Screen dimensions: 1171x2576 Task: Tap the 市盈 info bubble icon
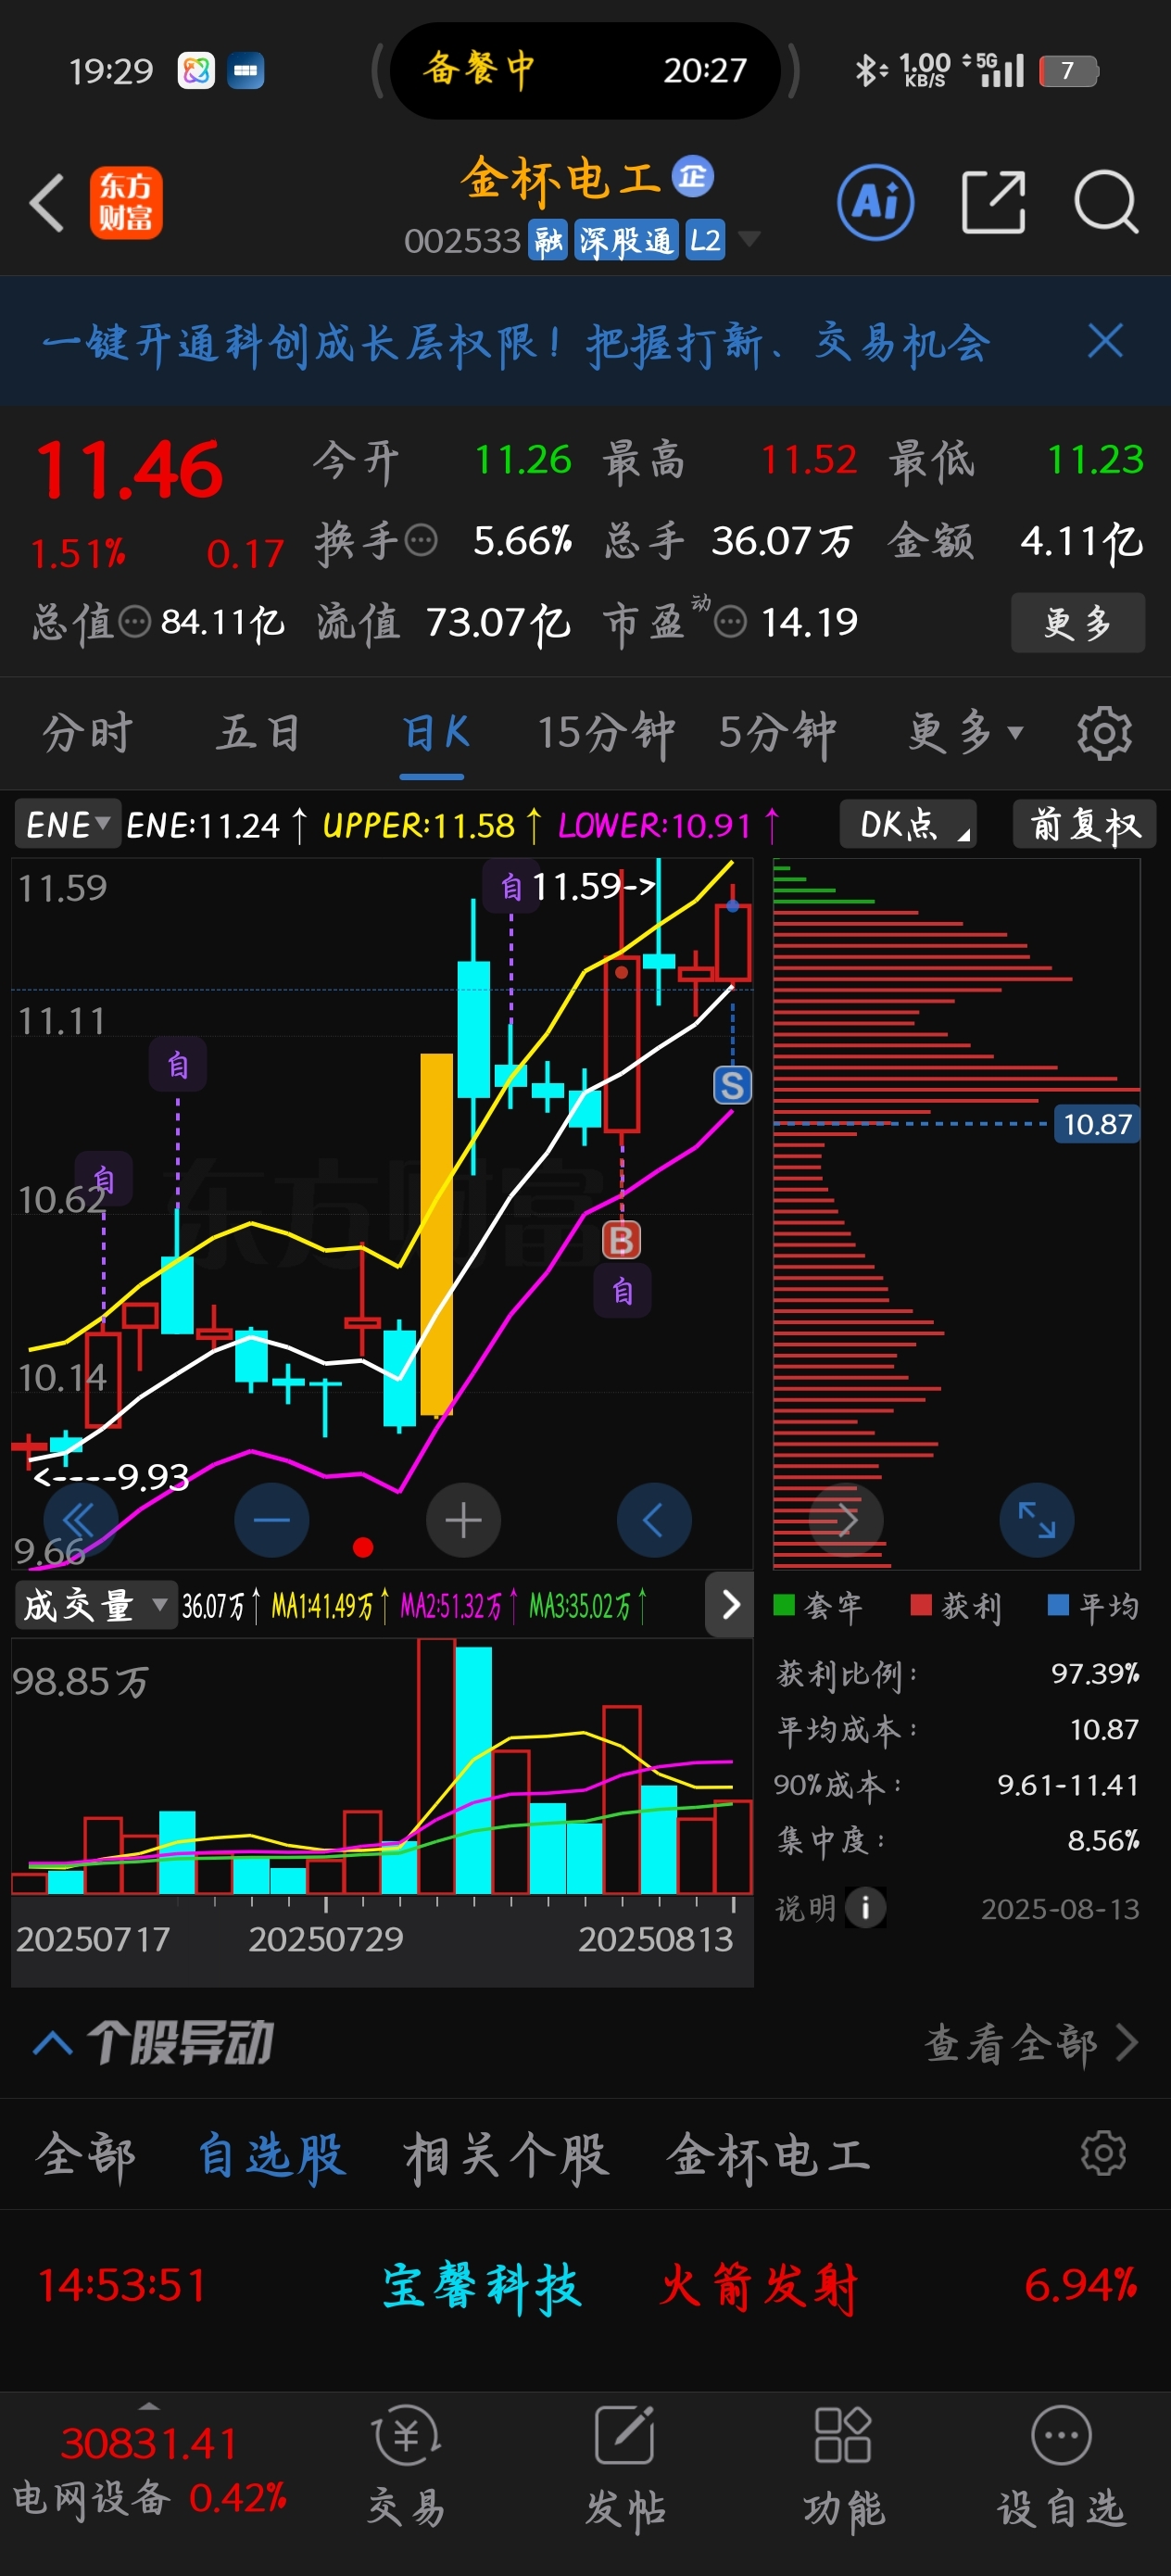[x=730, y=623]
